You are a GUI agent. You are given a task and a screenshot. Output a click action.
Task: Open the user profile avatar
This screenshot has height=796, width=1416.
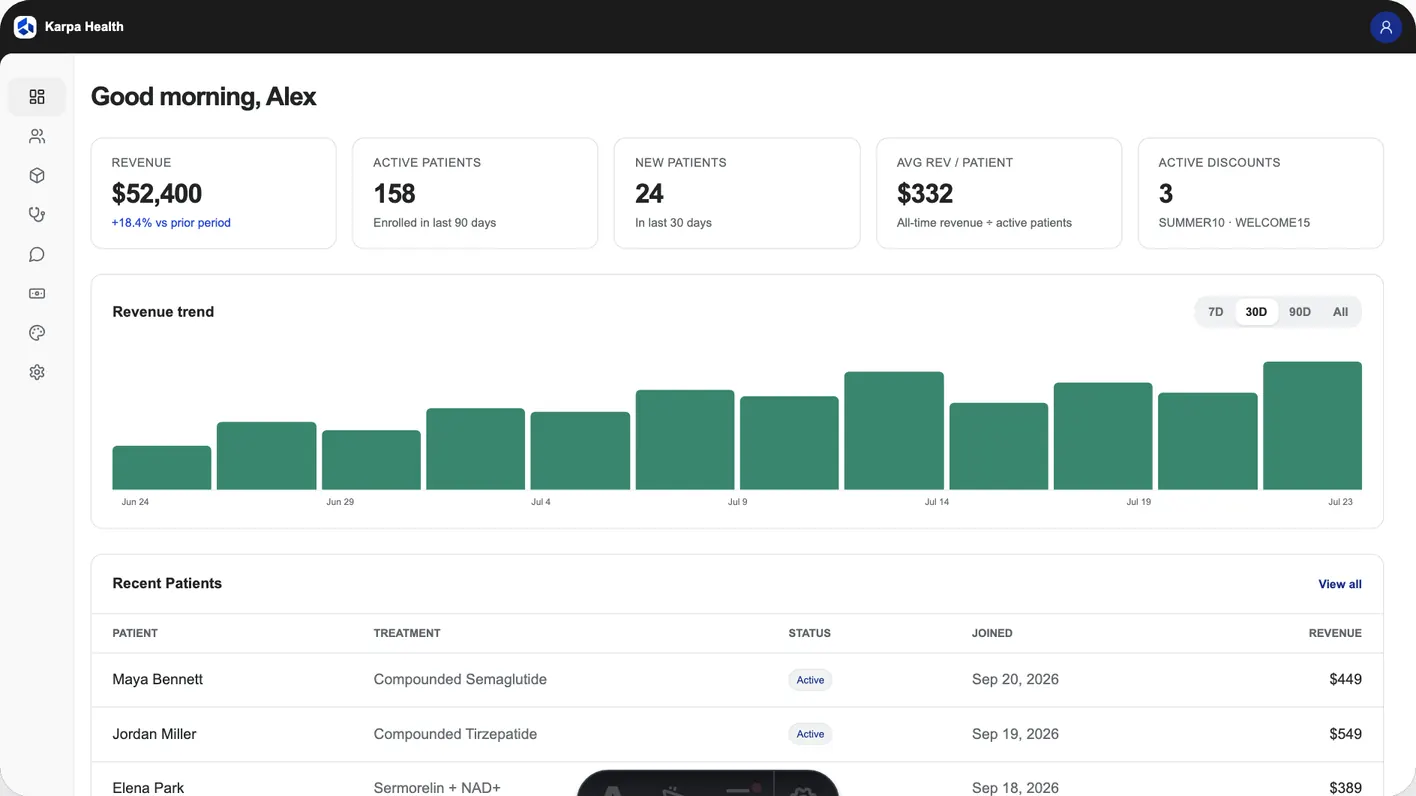[1385, 27]
